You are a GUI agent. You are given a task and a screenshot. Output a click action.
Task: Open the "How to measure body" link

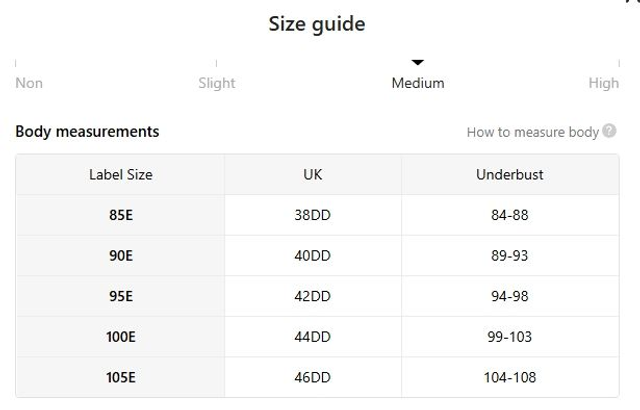(x=532, y=132)
